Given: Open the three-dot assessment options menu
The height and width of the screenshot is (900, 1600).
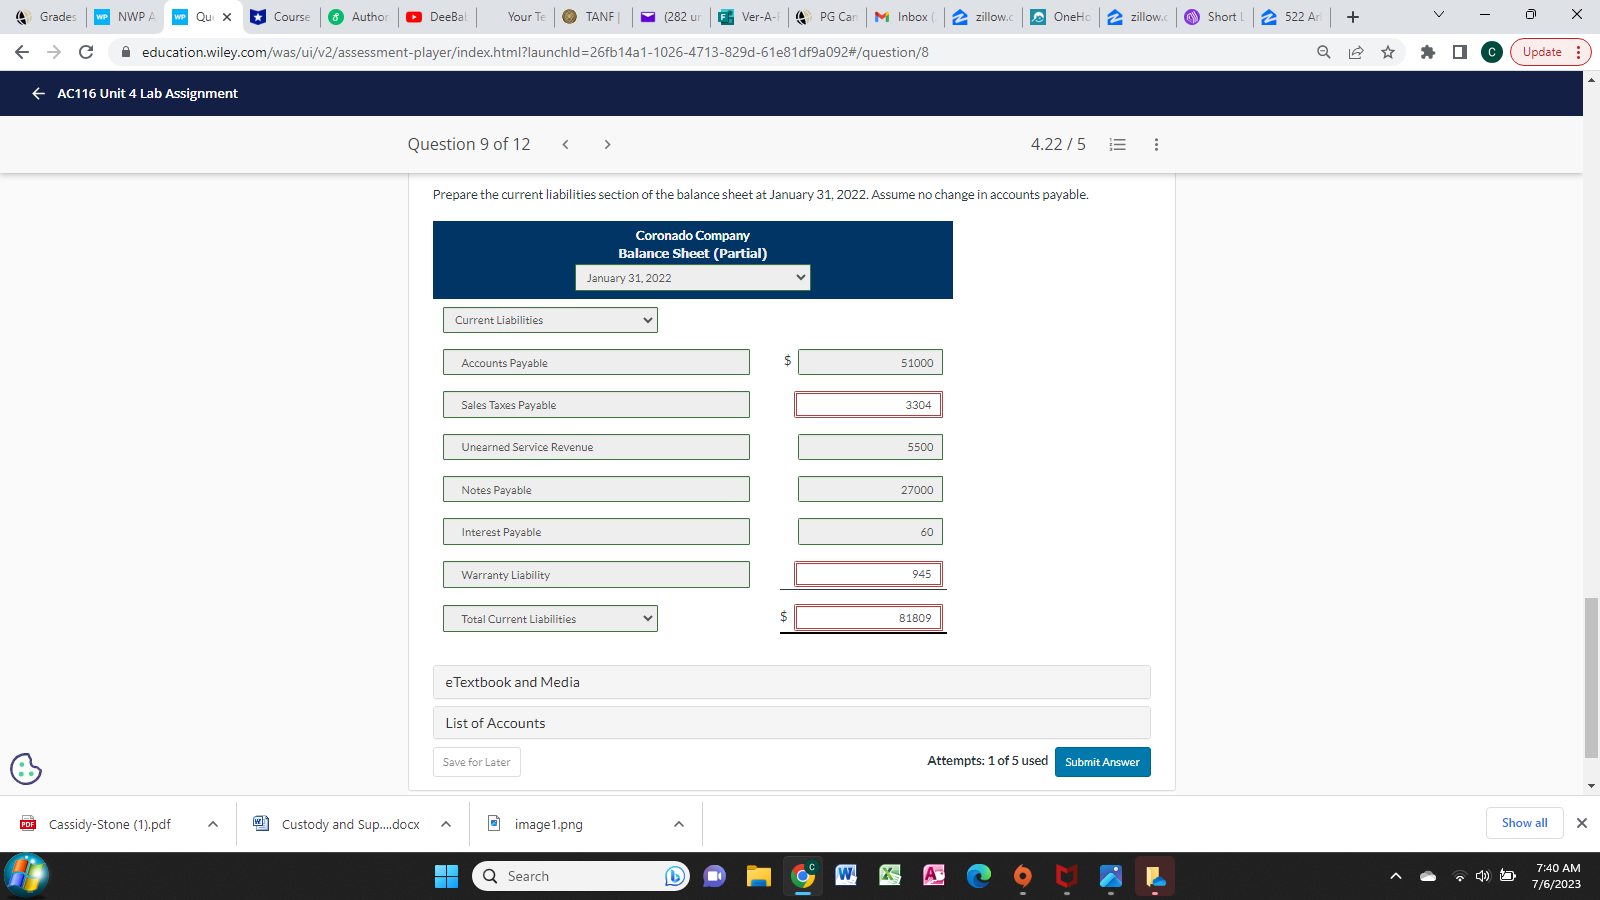Looking at the screenshot, I should click(1156, 144).
